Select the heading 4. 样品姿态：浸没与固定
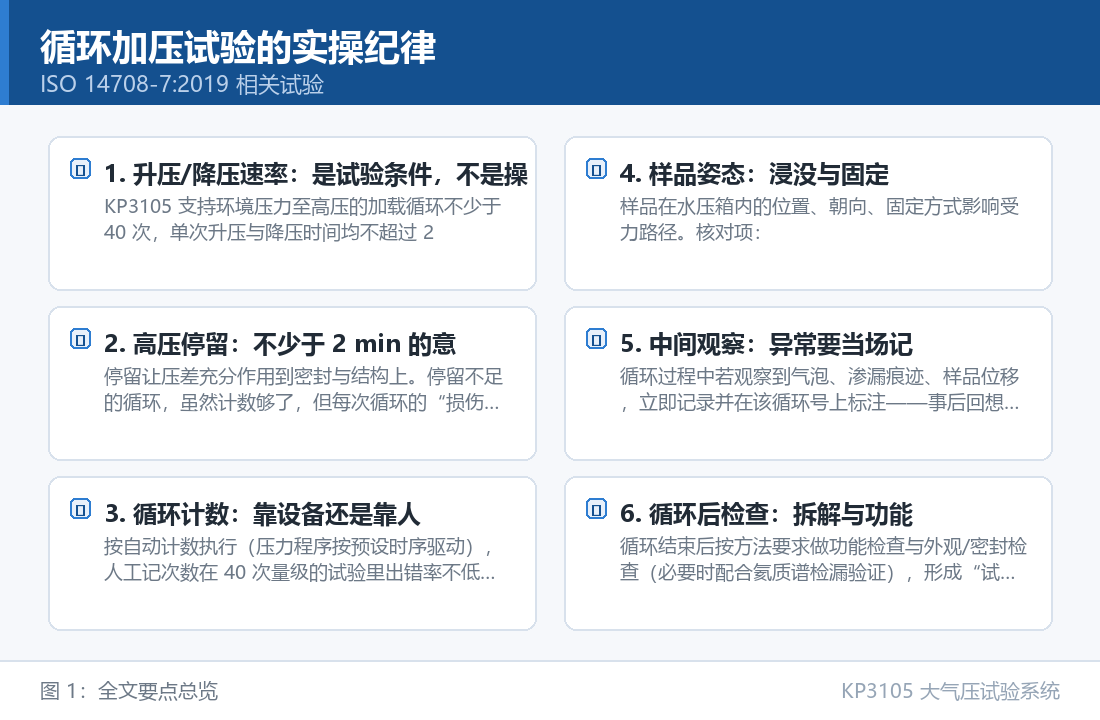The height and width of the screenshot is (720, 1100). (x=754, y=174)
